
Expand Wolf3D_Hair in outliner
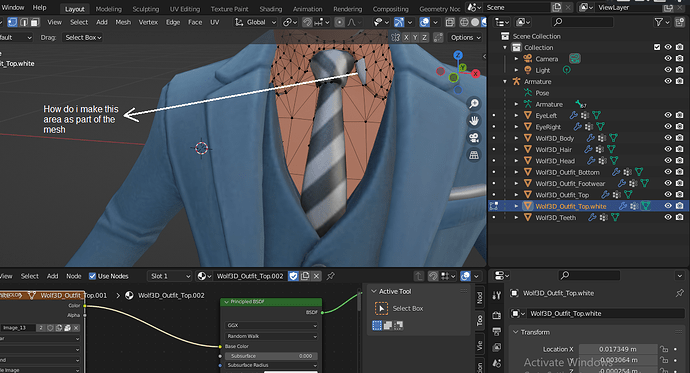pos(516,150)
